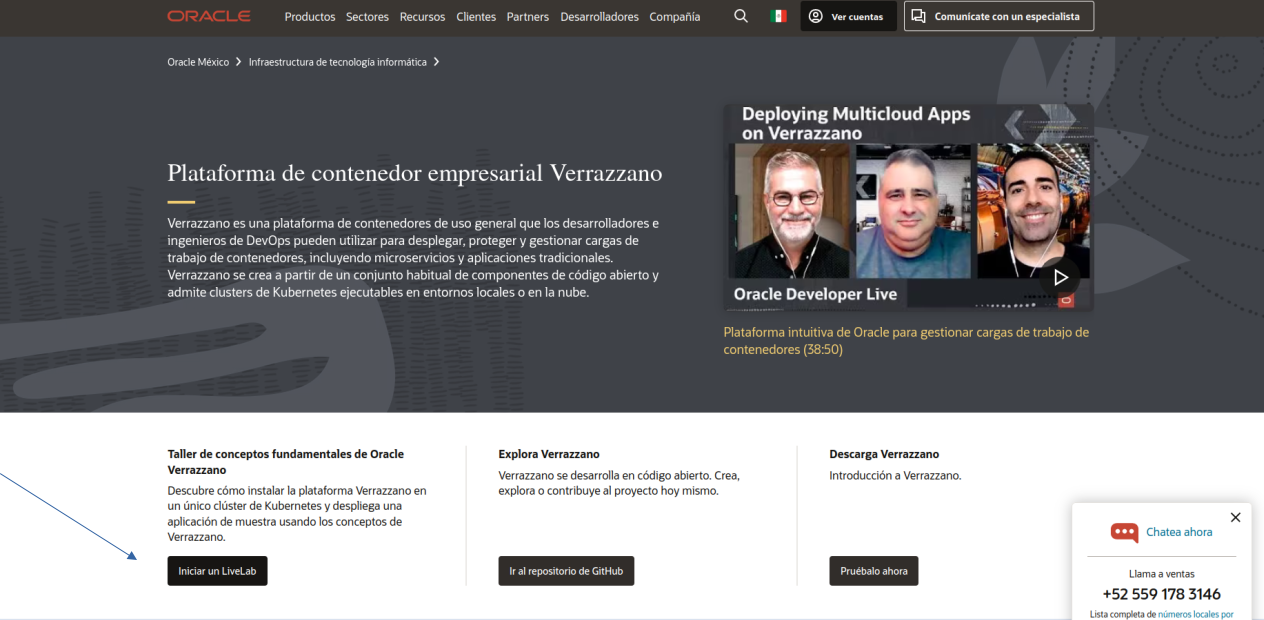Open the search magnifier icon
1264x620 pixels.
tap(741, 16)
